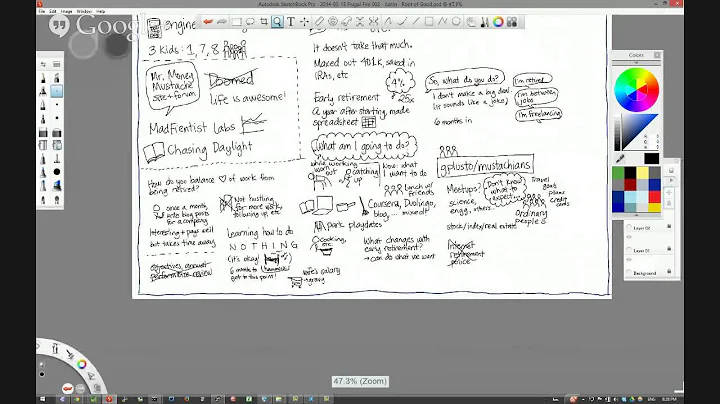This screenshot has width=720, height=404.
Task: Select the large round black brush
Action: click(56, 172)
